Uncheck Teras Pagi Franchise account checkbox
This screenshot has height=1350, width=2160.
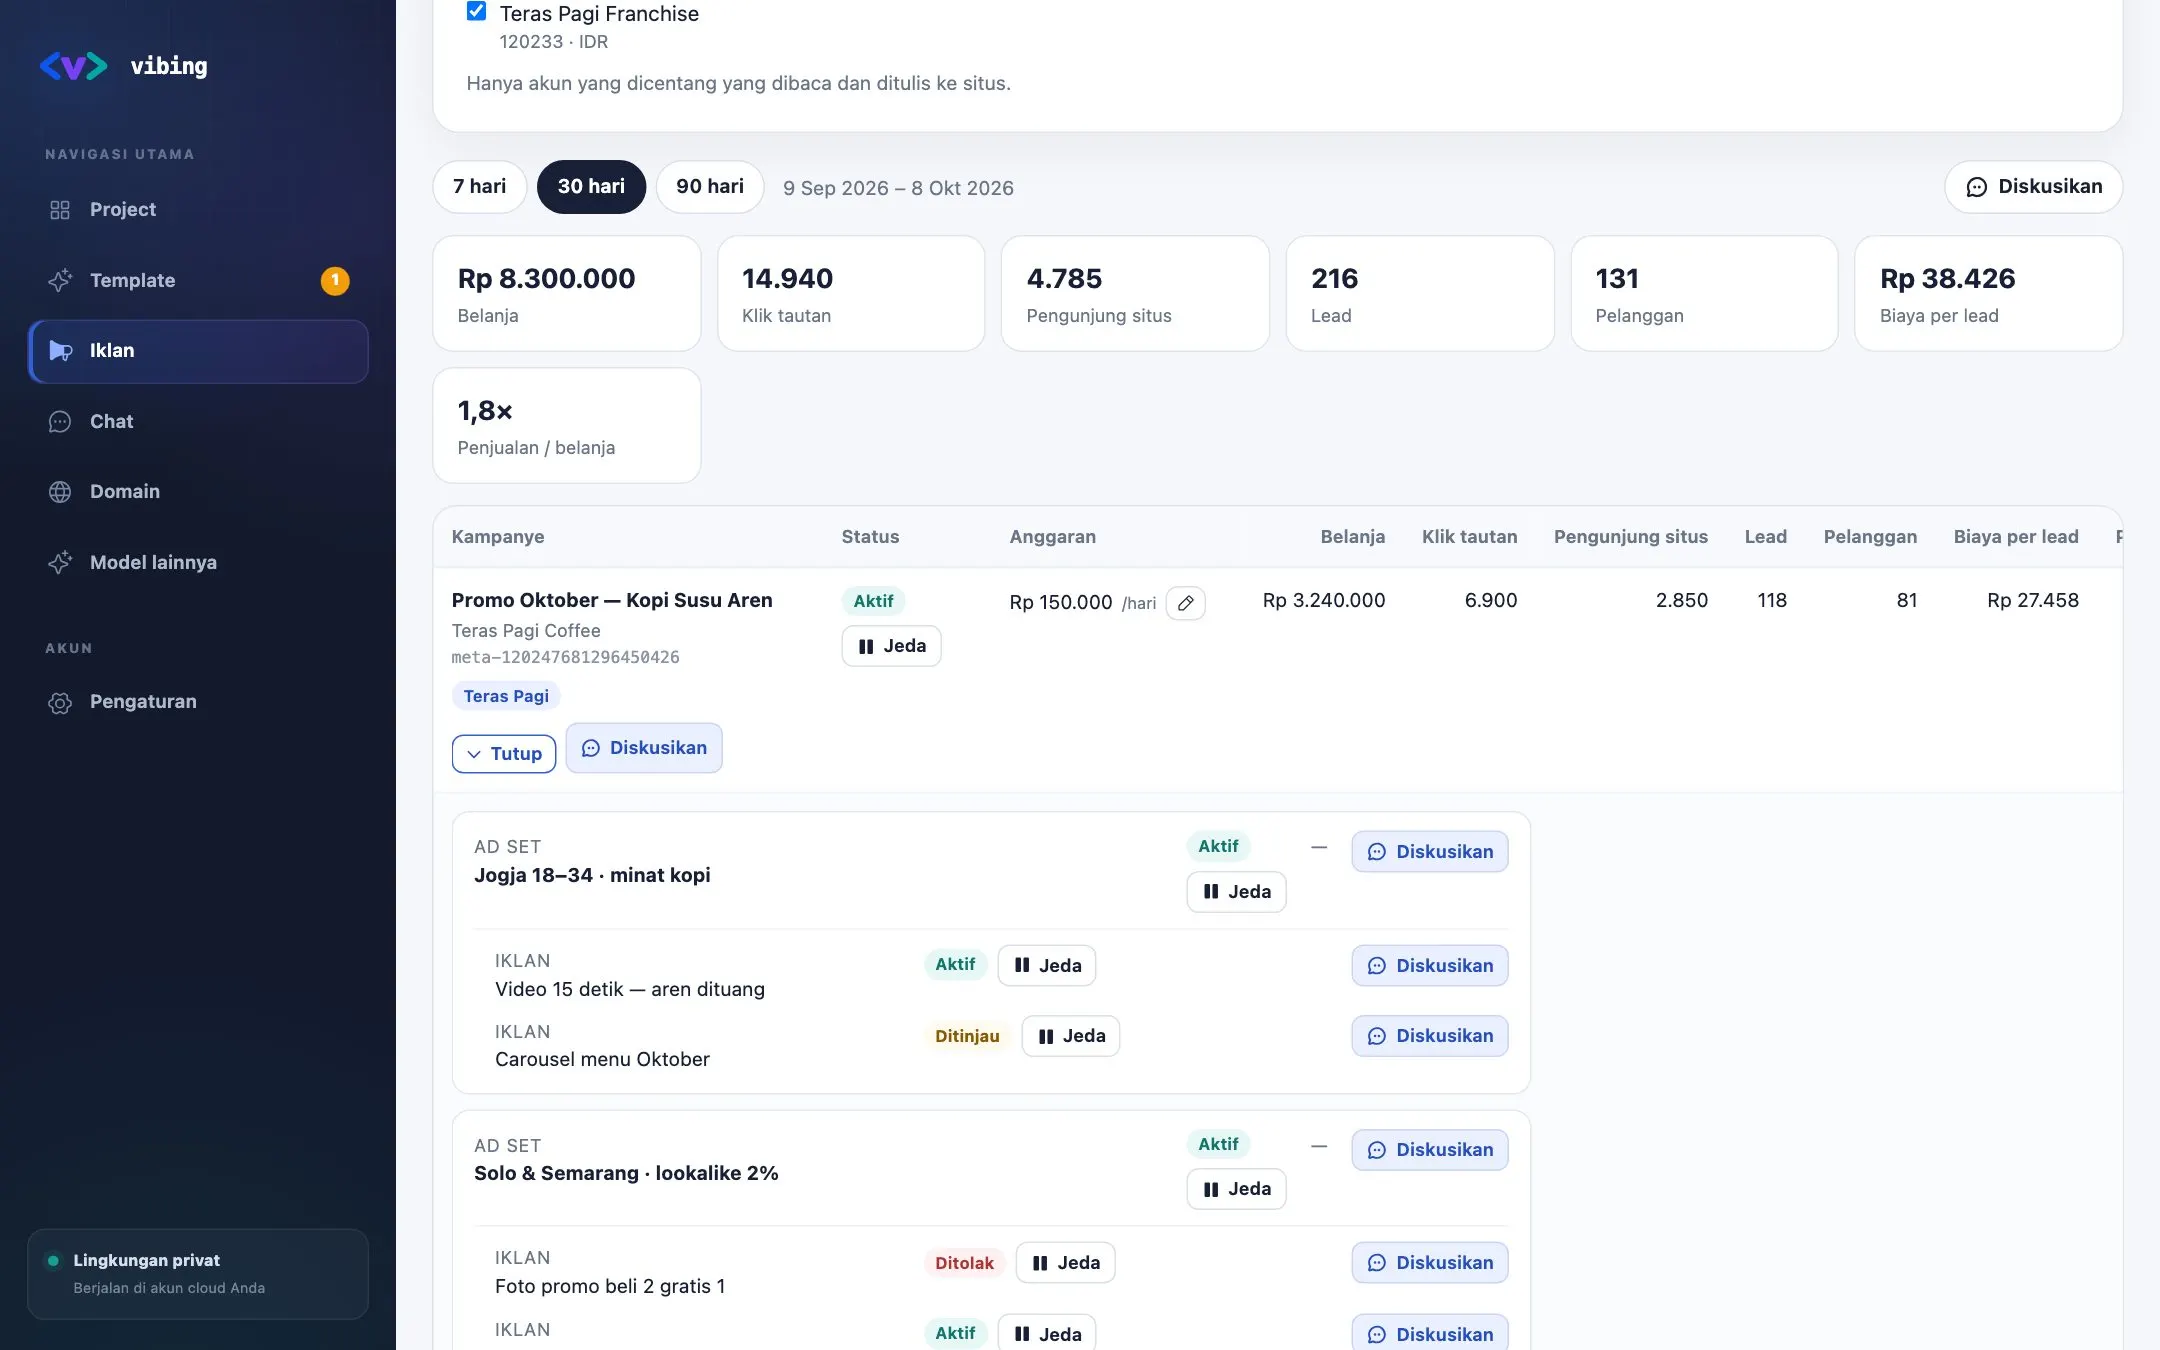pyautogui.click(x=477, y=11)
